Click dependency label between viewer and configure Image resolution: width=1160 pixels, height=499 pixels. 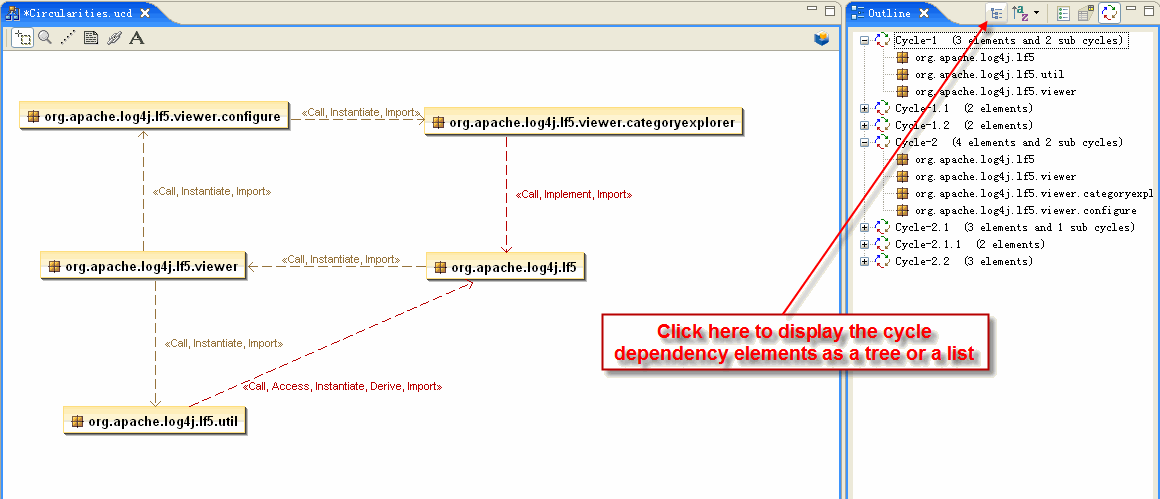click(212, 191)
